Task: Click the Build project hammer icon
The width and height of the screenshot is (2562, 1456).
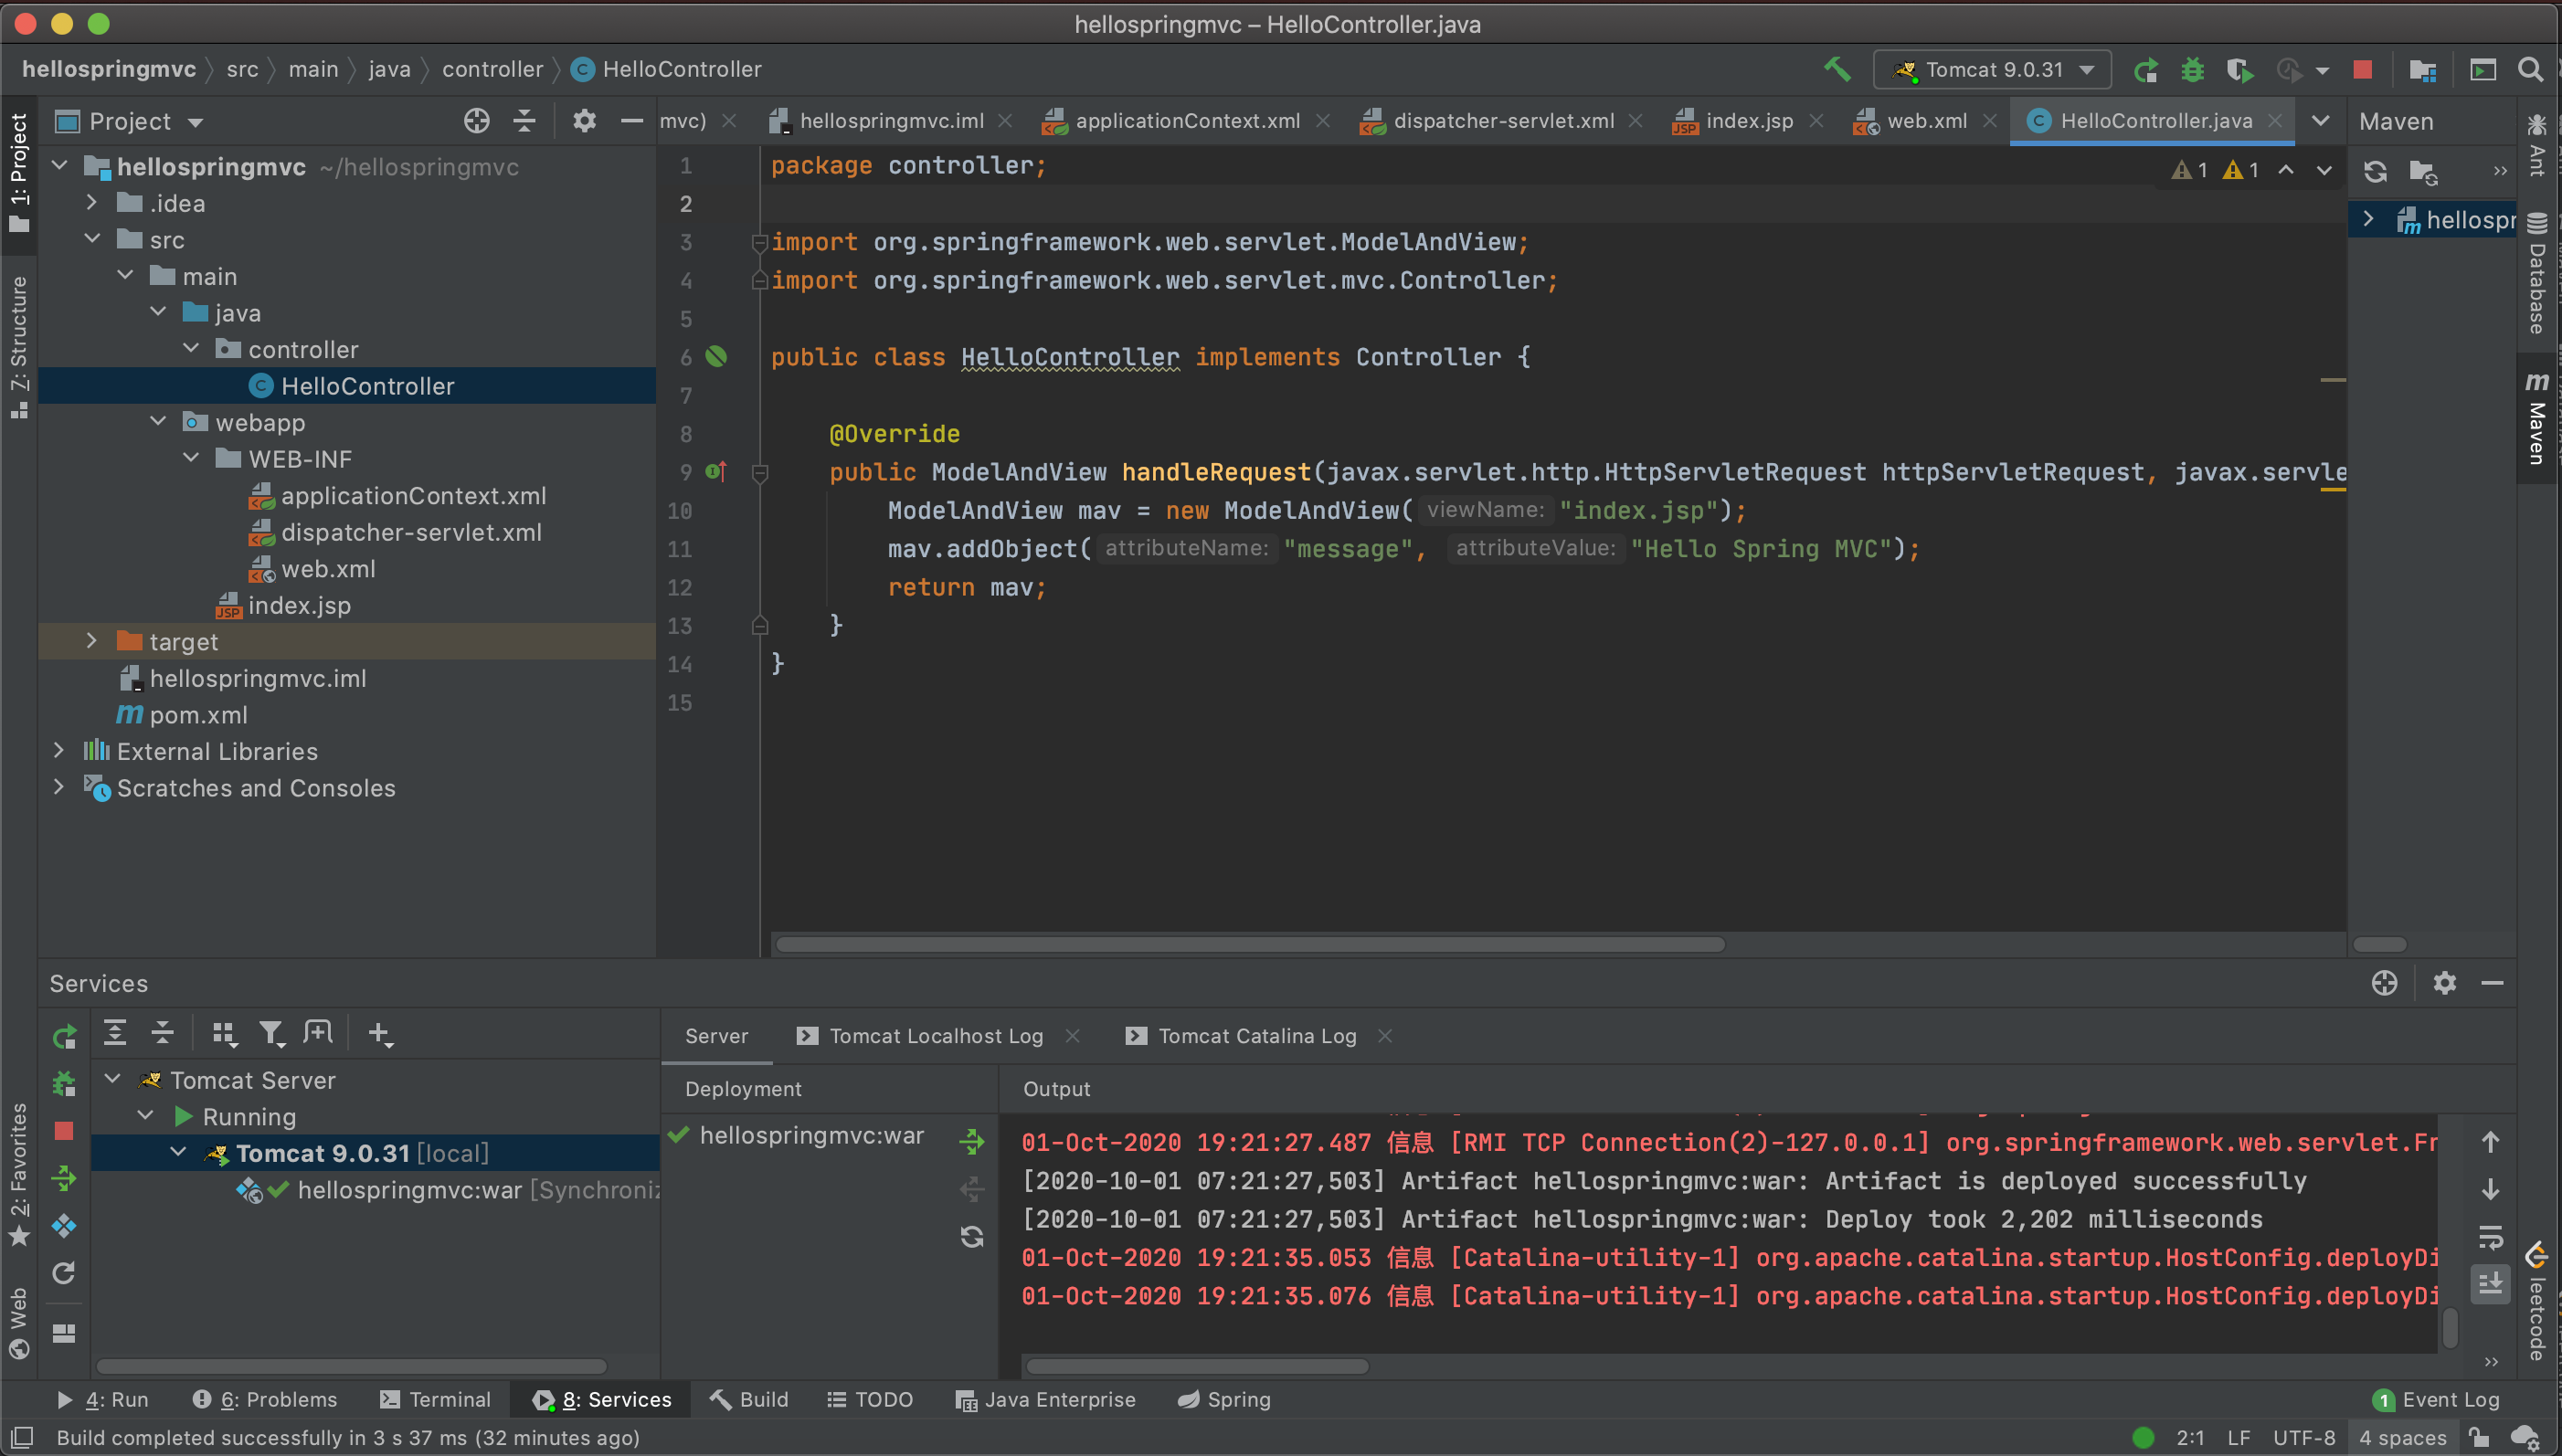Action: (1836, 69)
